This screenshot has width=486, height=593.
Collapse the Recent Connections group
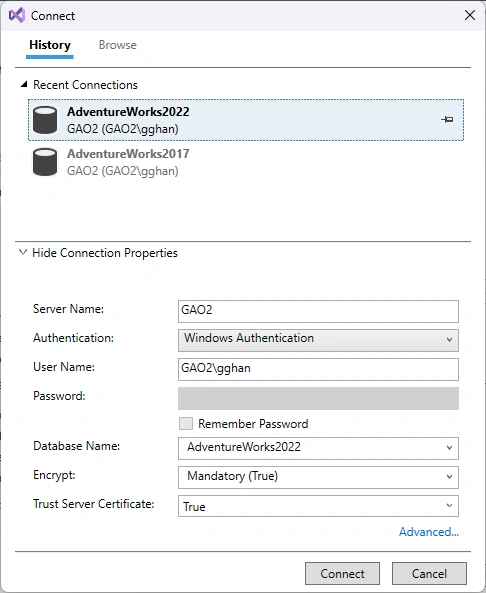[x=24, y=84]
